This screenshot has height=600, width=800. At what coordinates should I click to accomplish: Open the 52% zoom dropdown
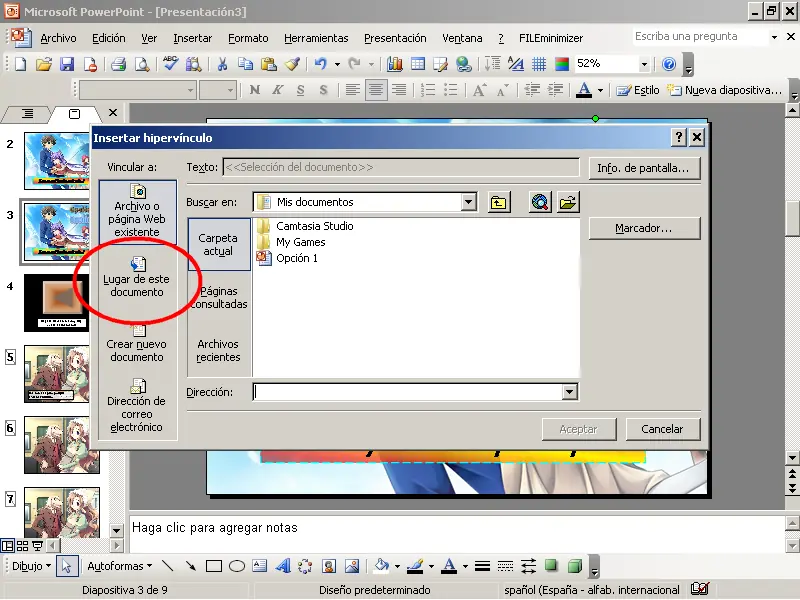click(644, 64)
